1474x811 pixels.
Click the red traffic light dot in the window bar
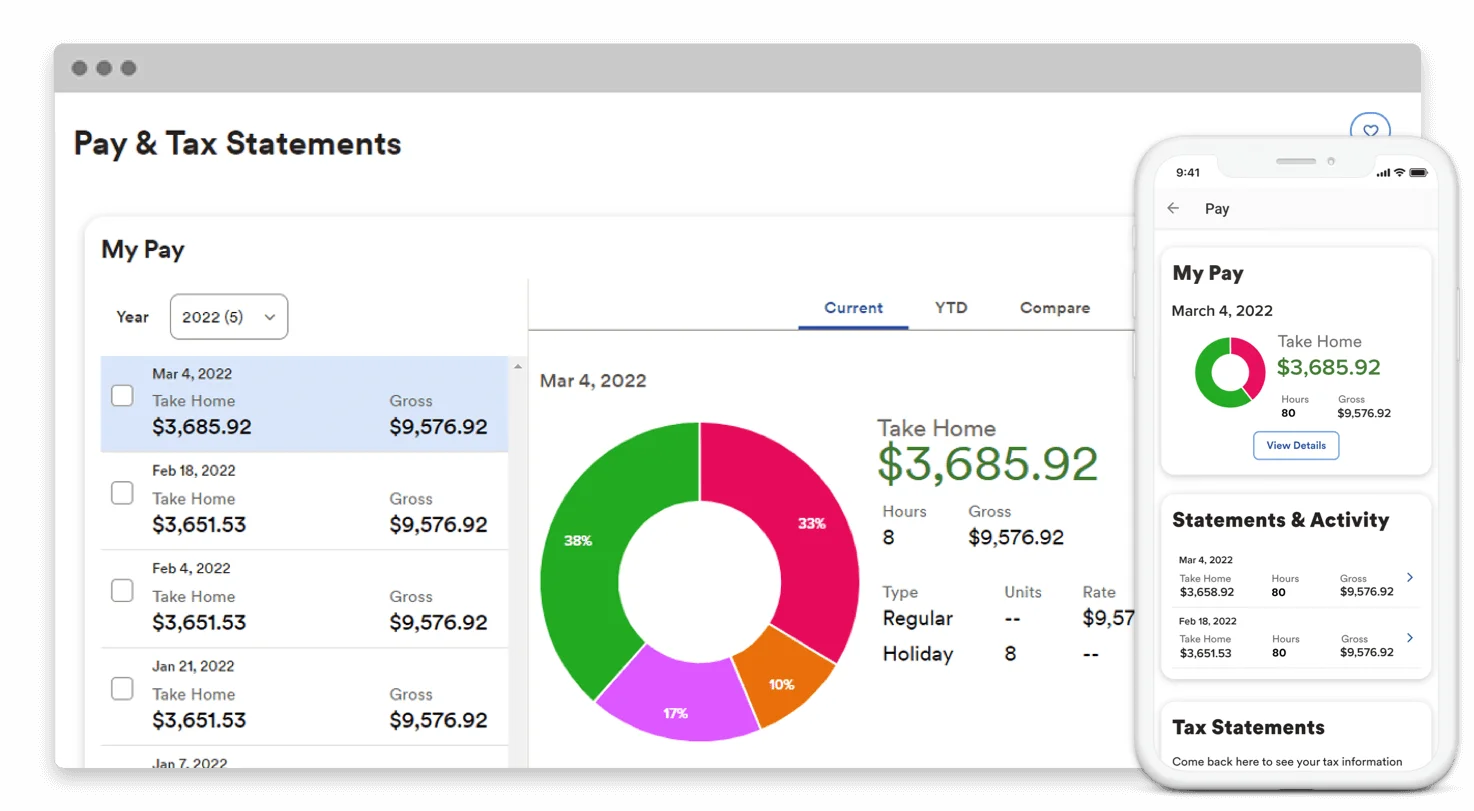80,68
